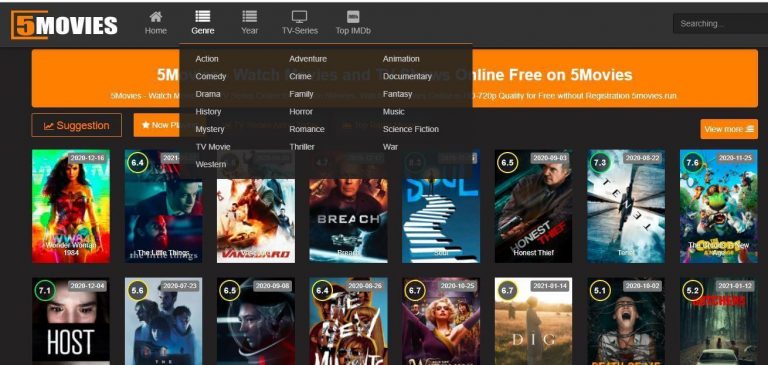
Task: Select the Documentary genre entry
Action: tap(407, 76)
